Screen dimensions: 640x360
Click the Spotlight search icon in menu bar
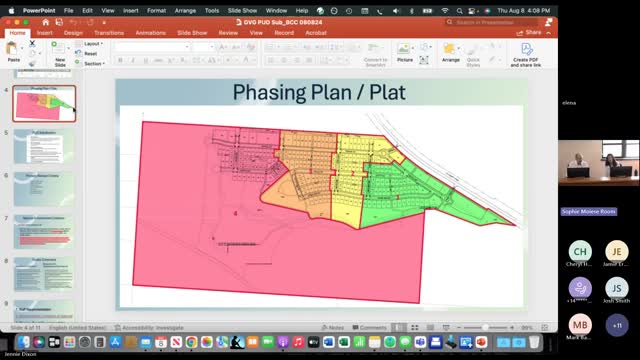click(x=460, y=11)
